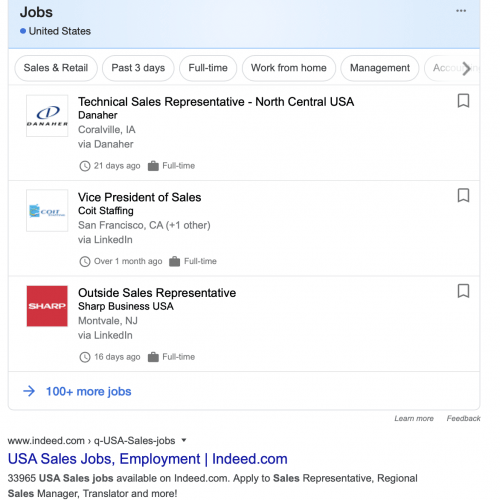Apply the Full-time filter chip
Screen dimensions: 500x500
[x=208, y=68]
